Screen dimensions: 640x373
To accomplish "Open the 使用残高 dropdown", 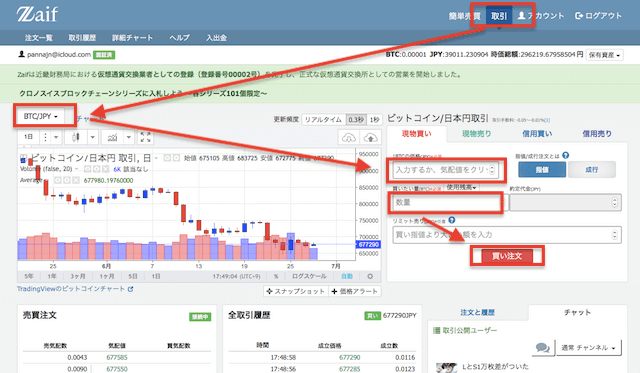I will 461,187.
